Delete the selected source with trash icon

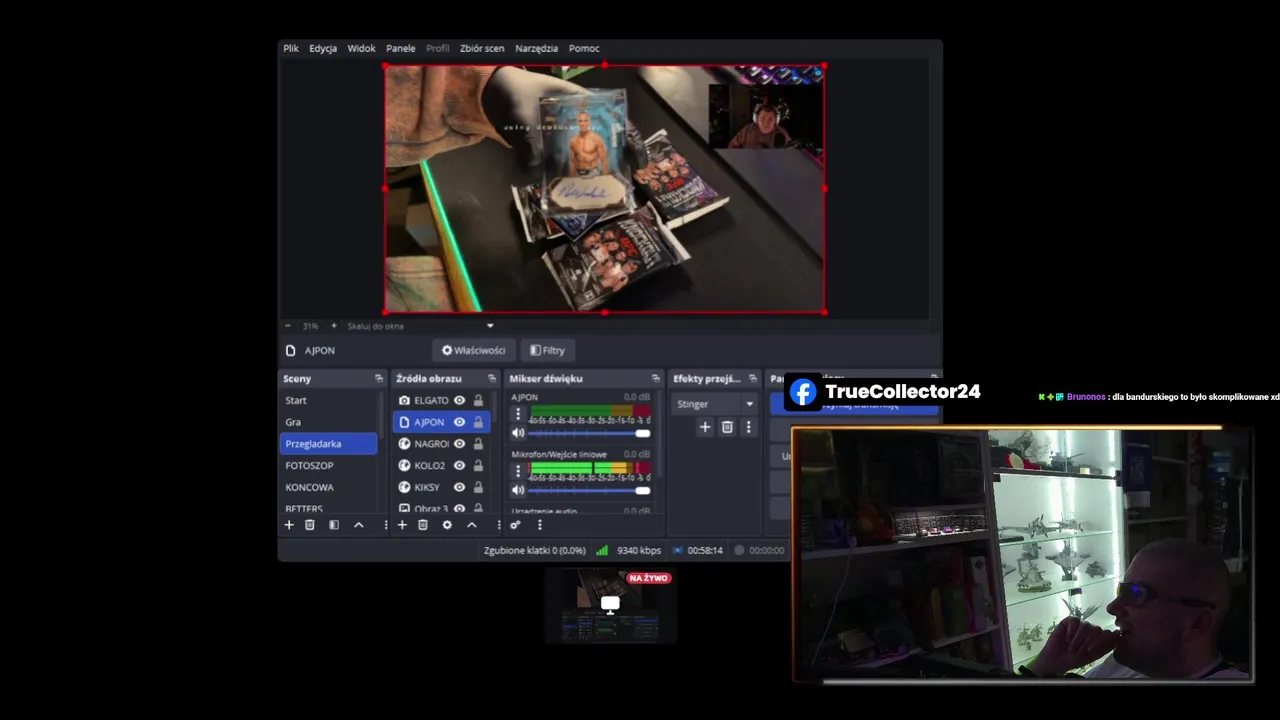coord(423,525)
